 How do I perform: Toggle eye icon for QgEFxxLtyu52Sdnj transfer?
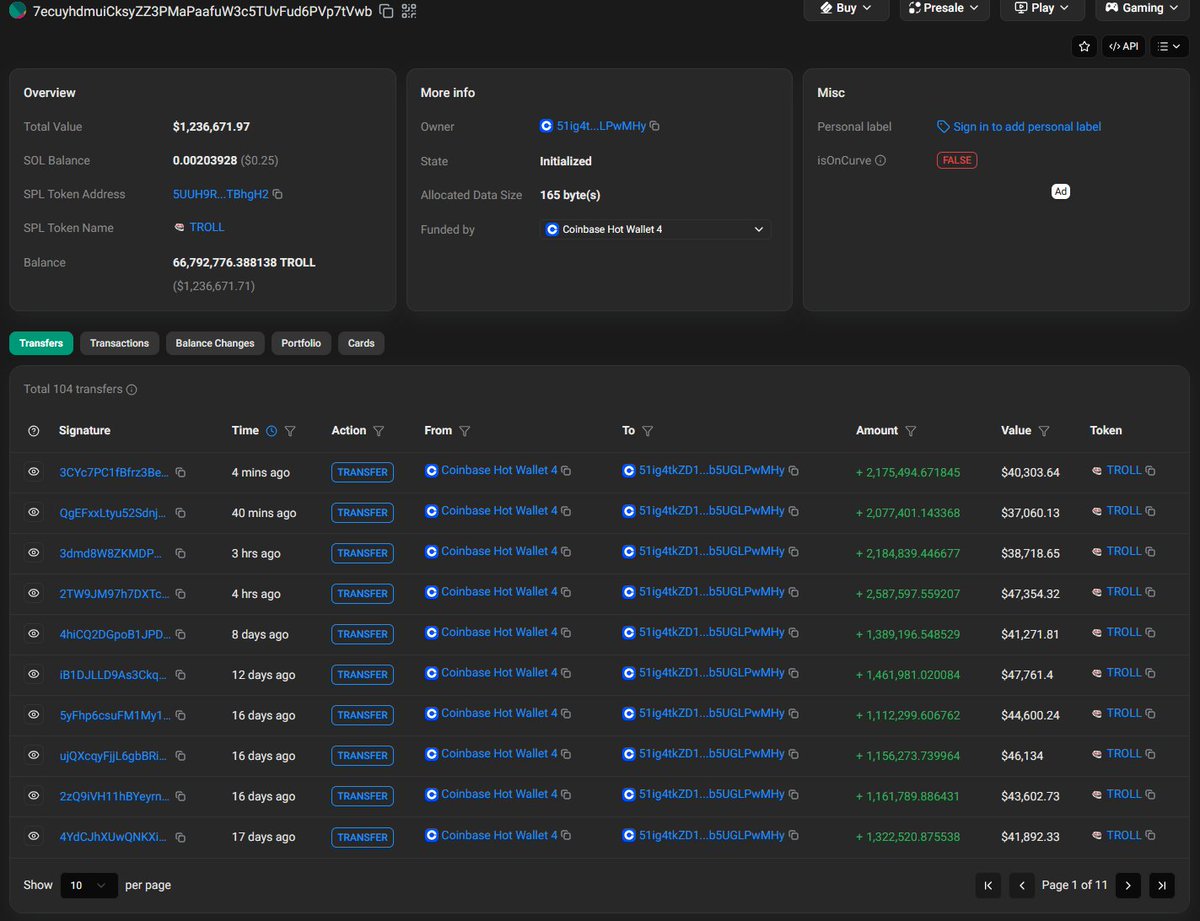34,512
